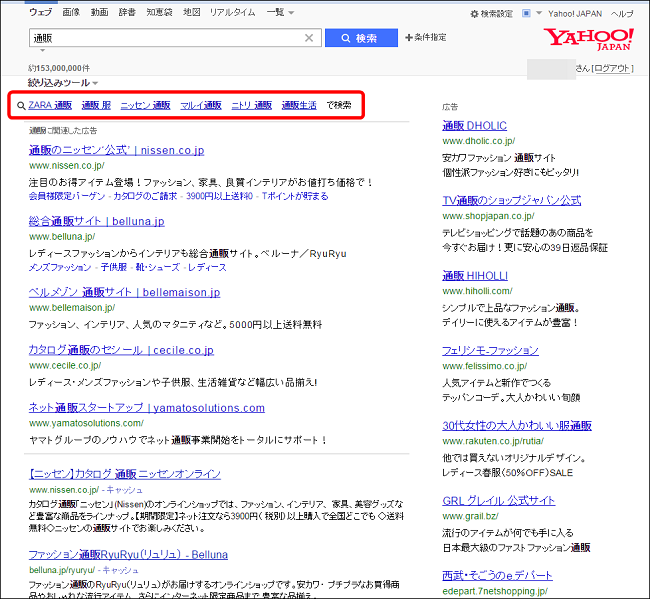
Task: Open the GRL グレイル 公式サイト ad
Action: (498, 501)
